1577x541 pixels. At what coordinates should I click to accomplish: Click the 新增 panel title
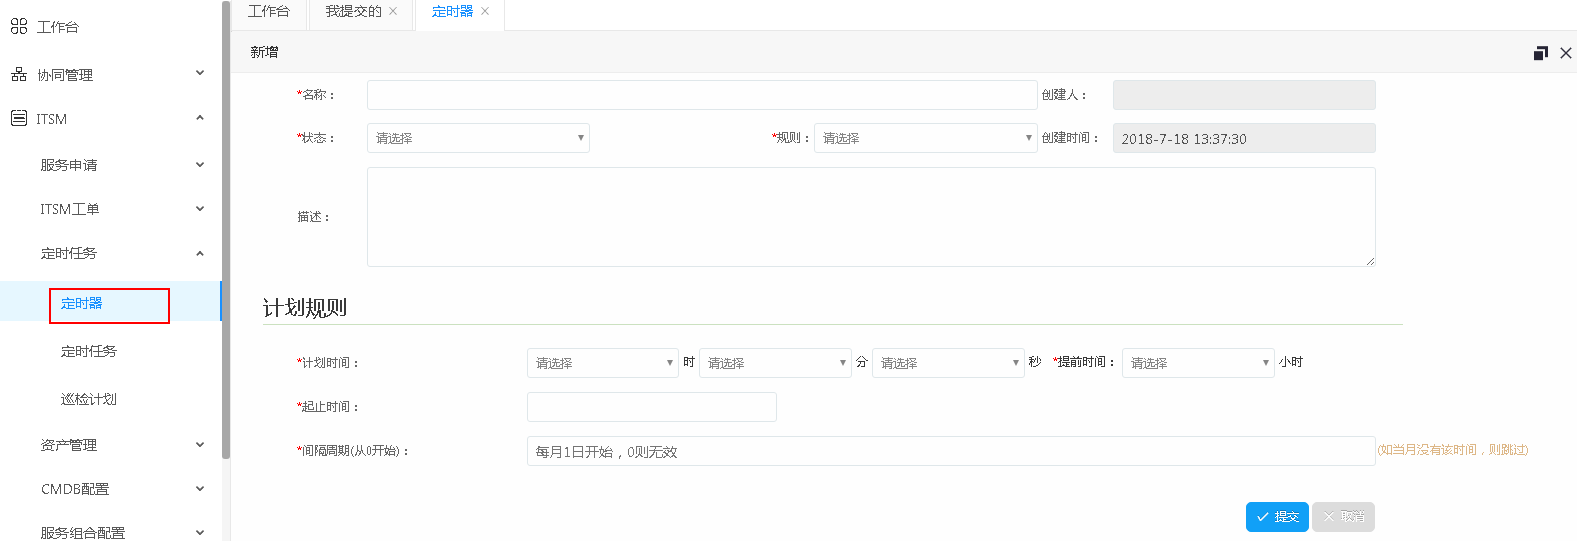[265, 52]
